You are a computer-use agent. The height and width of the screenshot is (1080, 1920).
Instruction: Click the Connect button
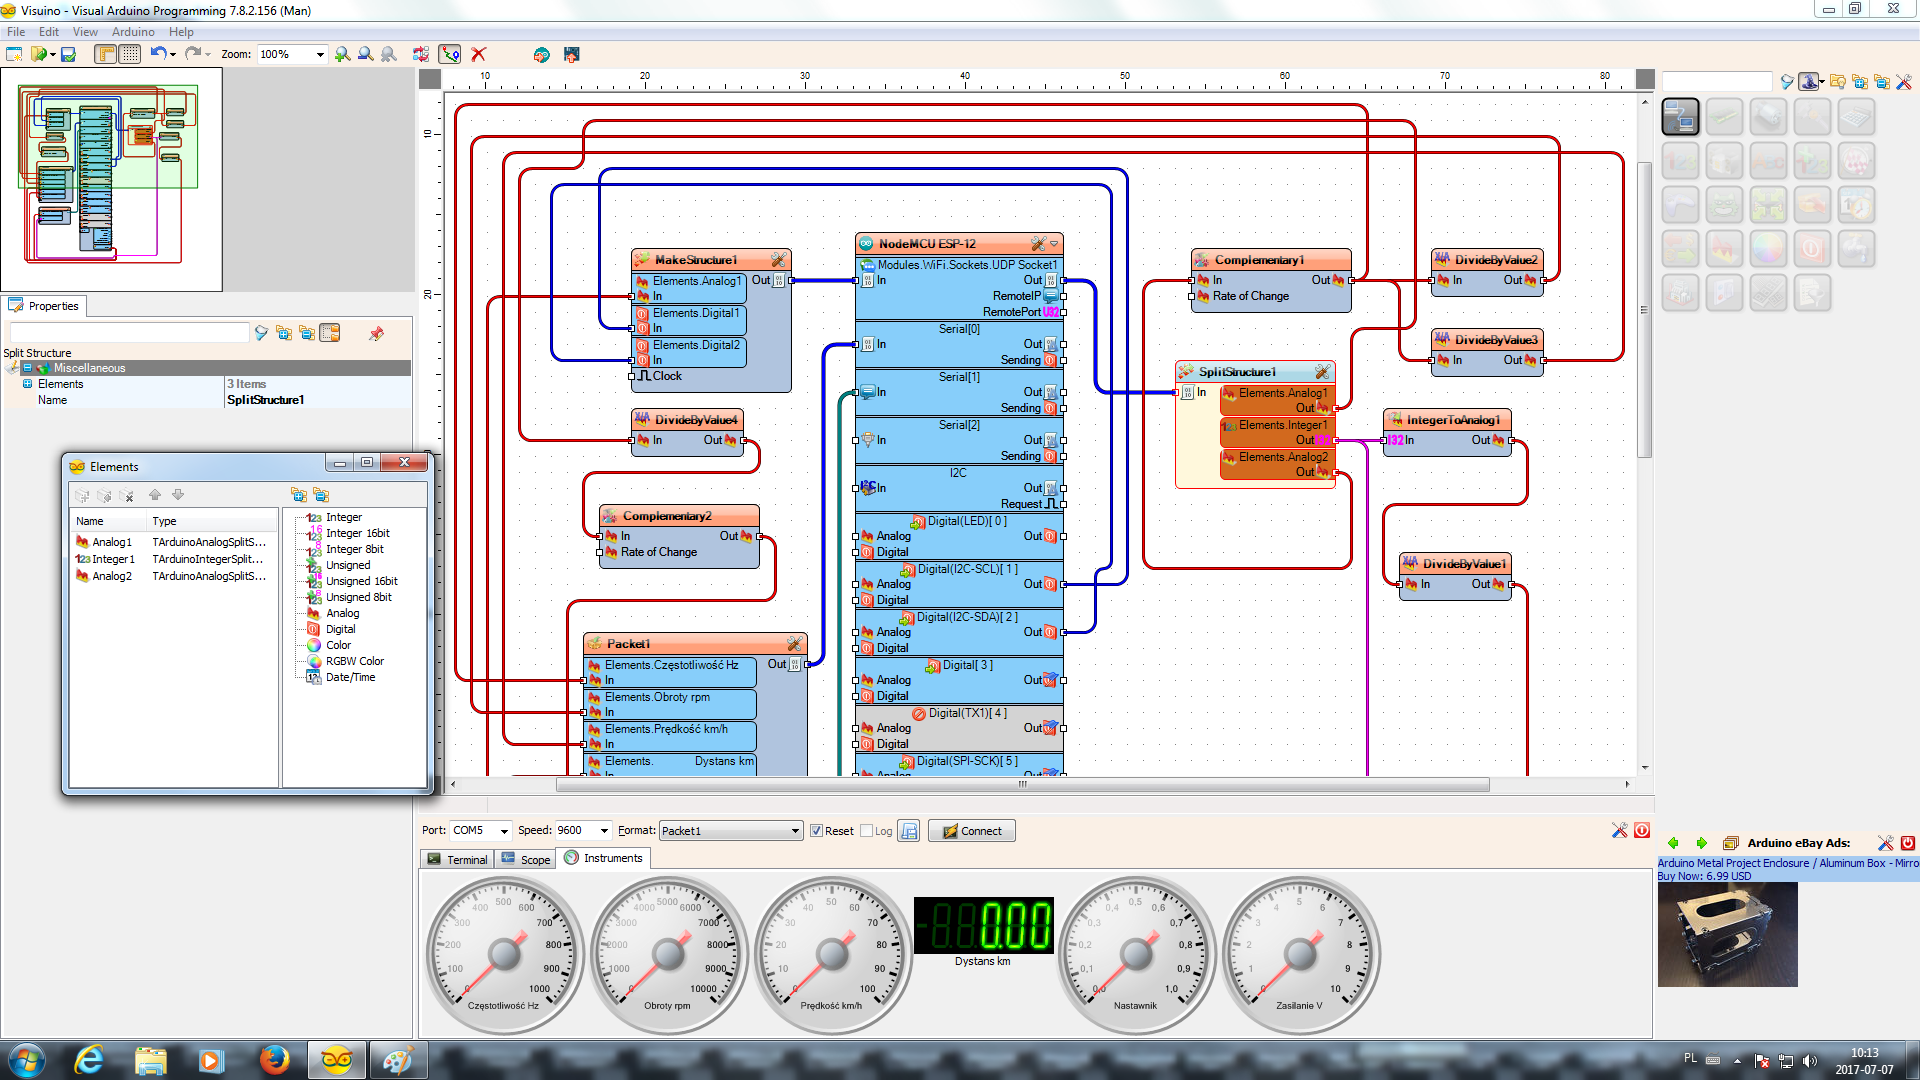[x=971, y=831]
